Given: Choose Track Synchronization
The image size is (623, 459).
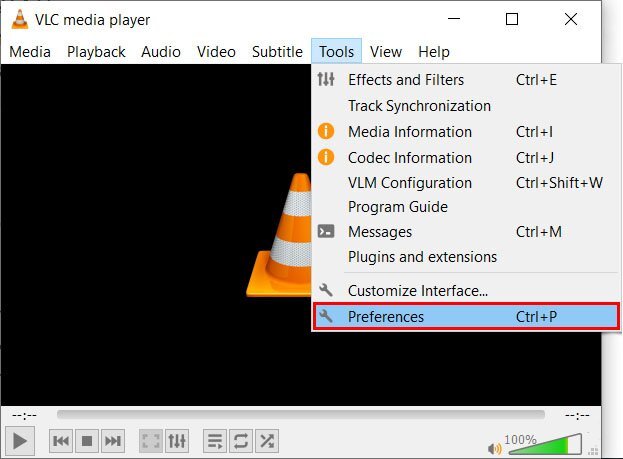Looking at the screenshot, I should (x=466, y=106).
